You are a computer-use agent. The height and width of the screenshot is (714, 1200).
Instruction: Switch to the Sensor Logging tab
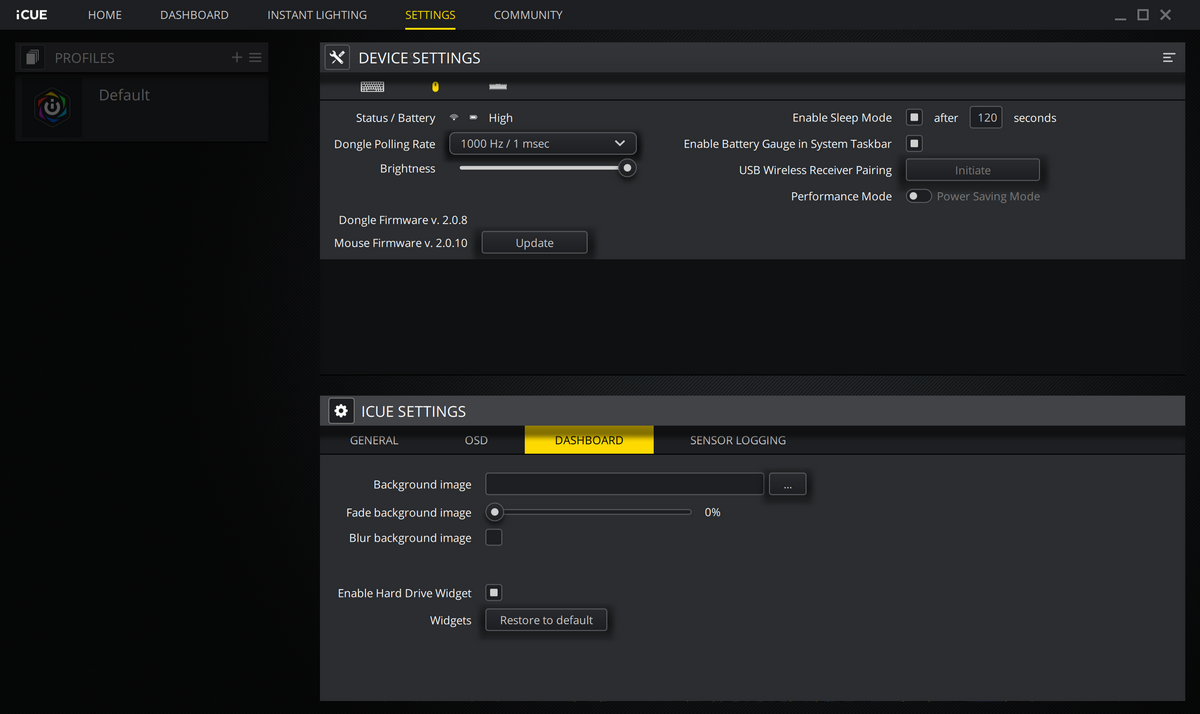coord(738,440)
